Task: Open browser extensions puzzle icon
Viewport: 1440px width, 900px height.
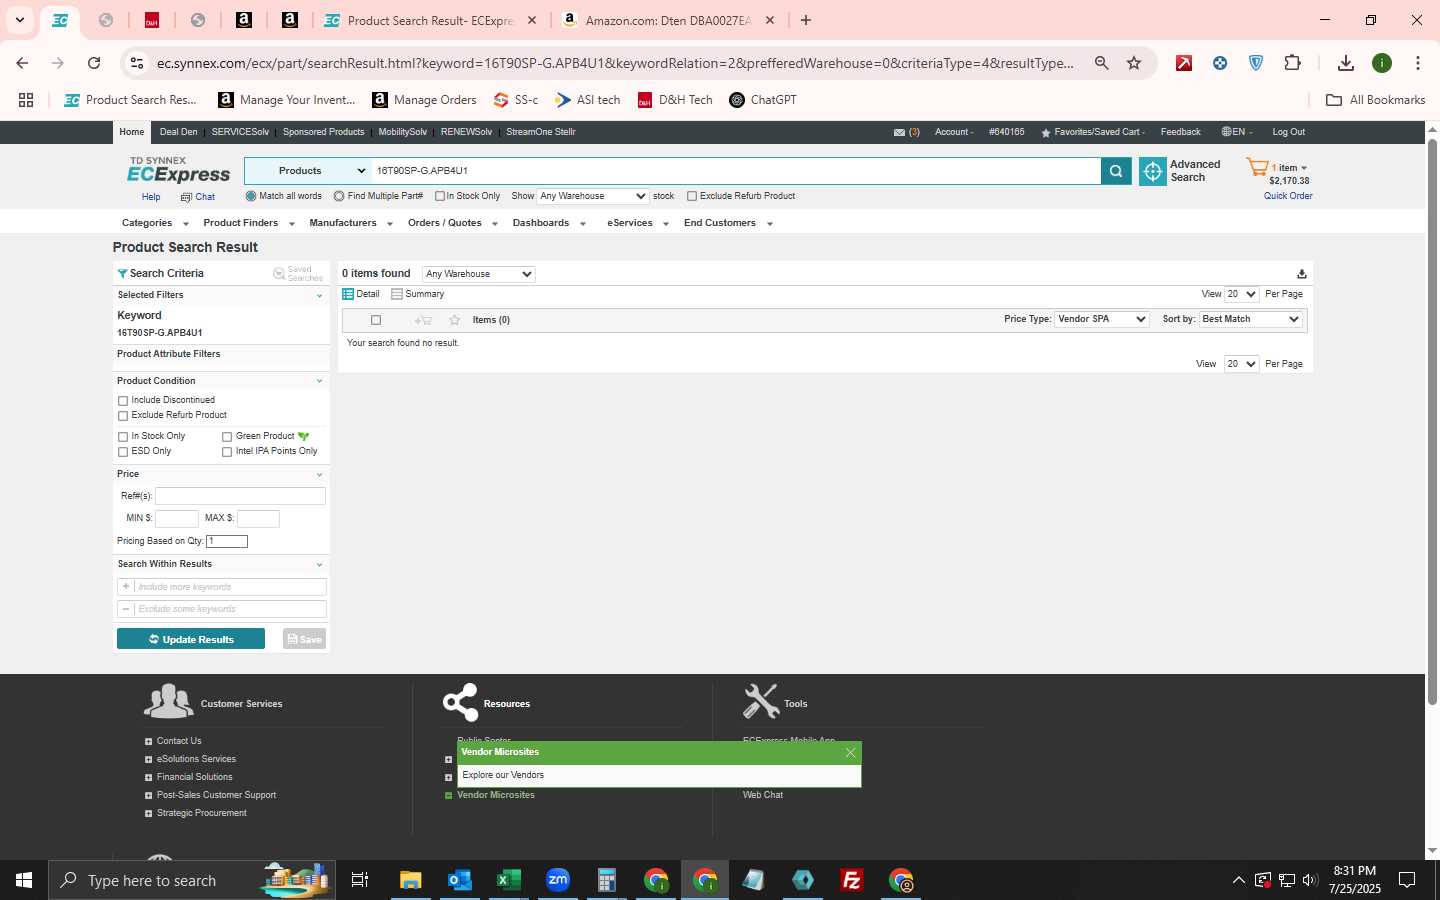Action: [1292, 63]
